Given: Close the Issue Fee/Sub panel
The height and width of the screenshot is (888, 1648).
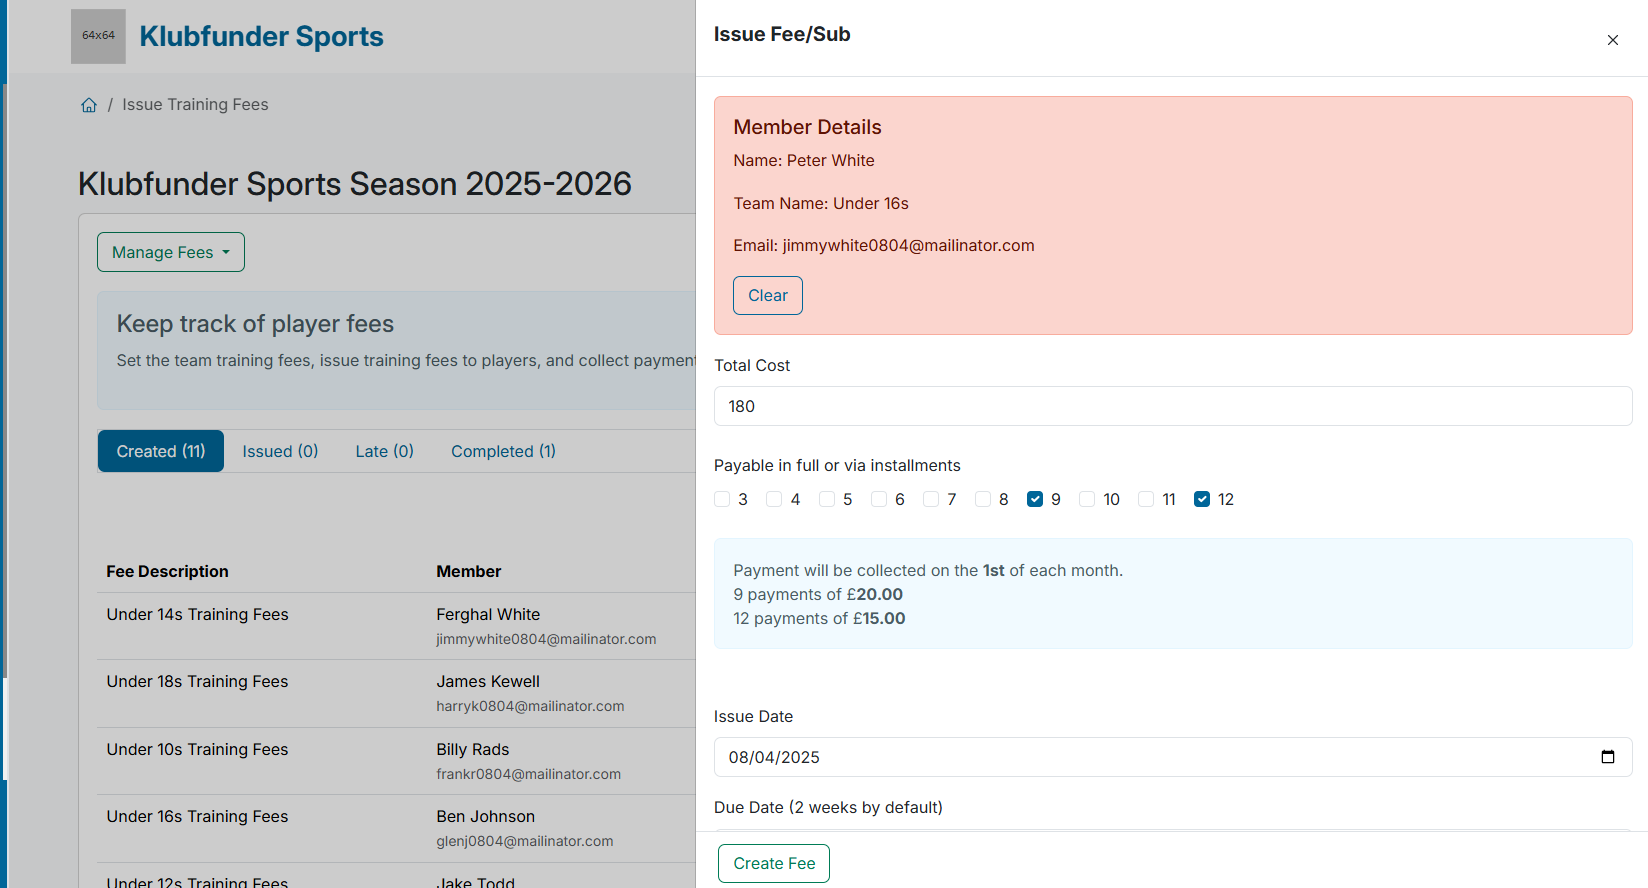Looking at the screenshot, I should pyautogui.click(x=1612, y=40).
